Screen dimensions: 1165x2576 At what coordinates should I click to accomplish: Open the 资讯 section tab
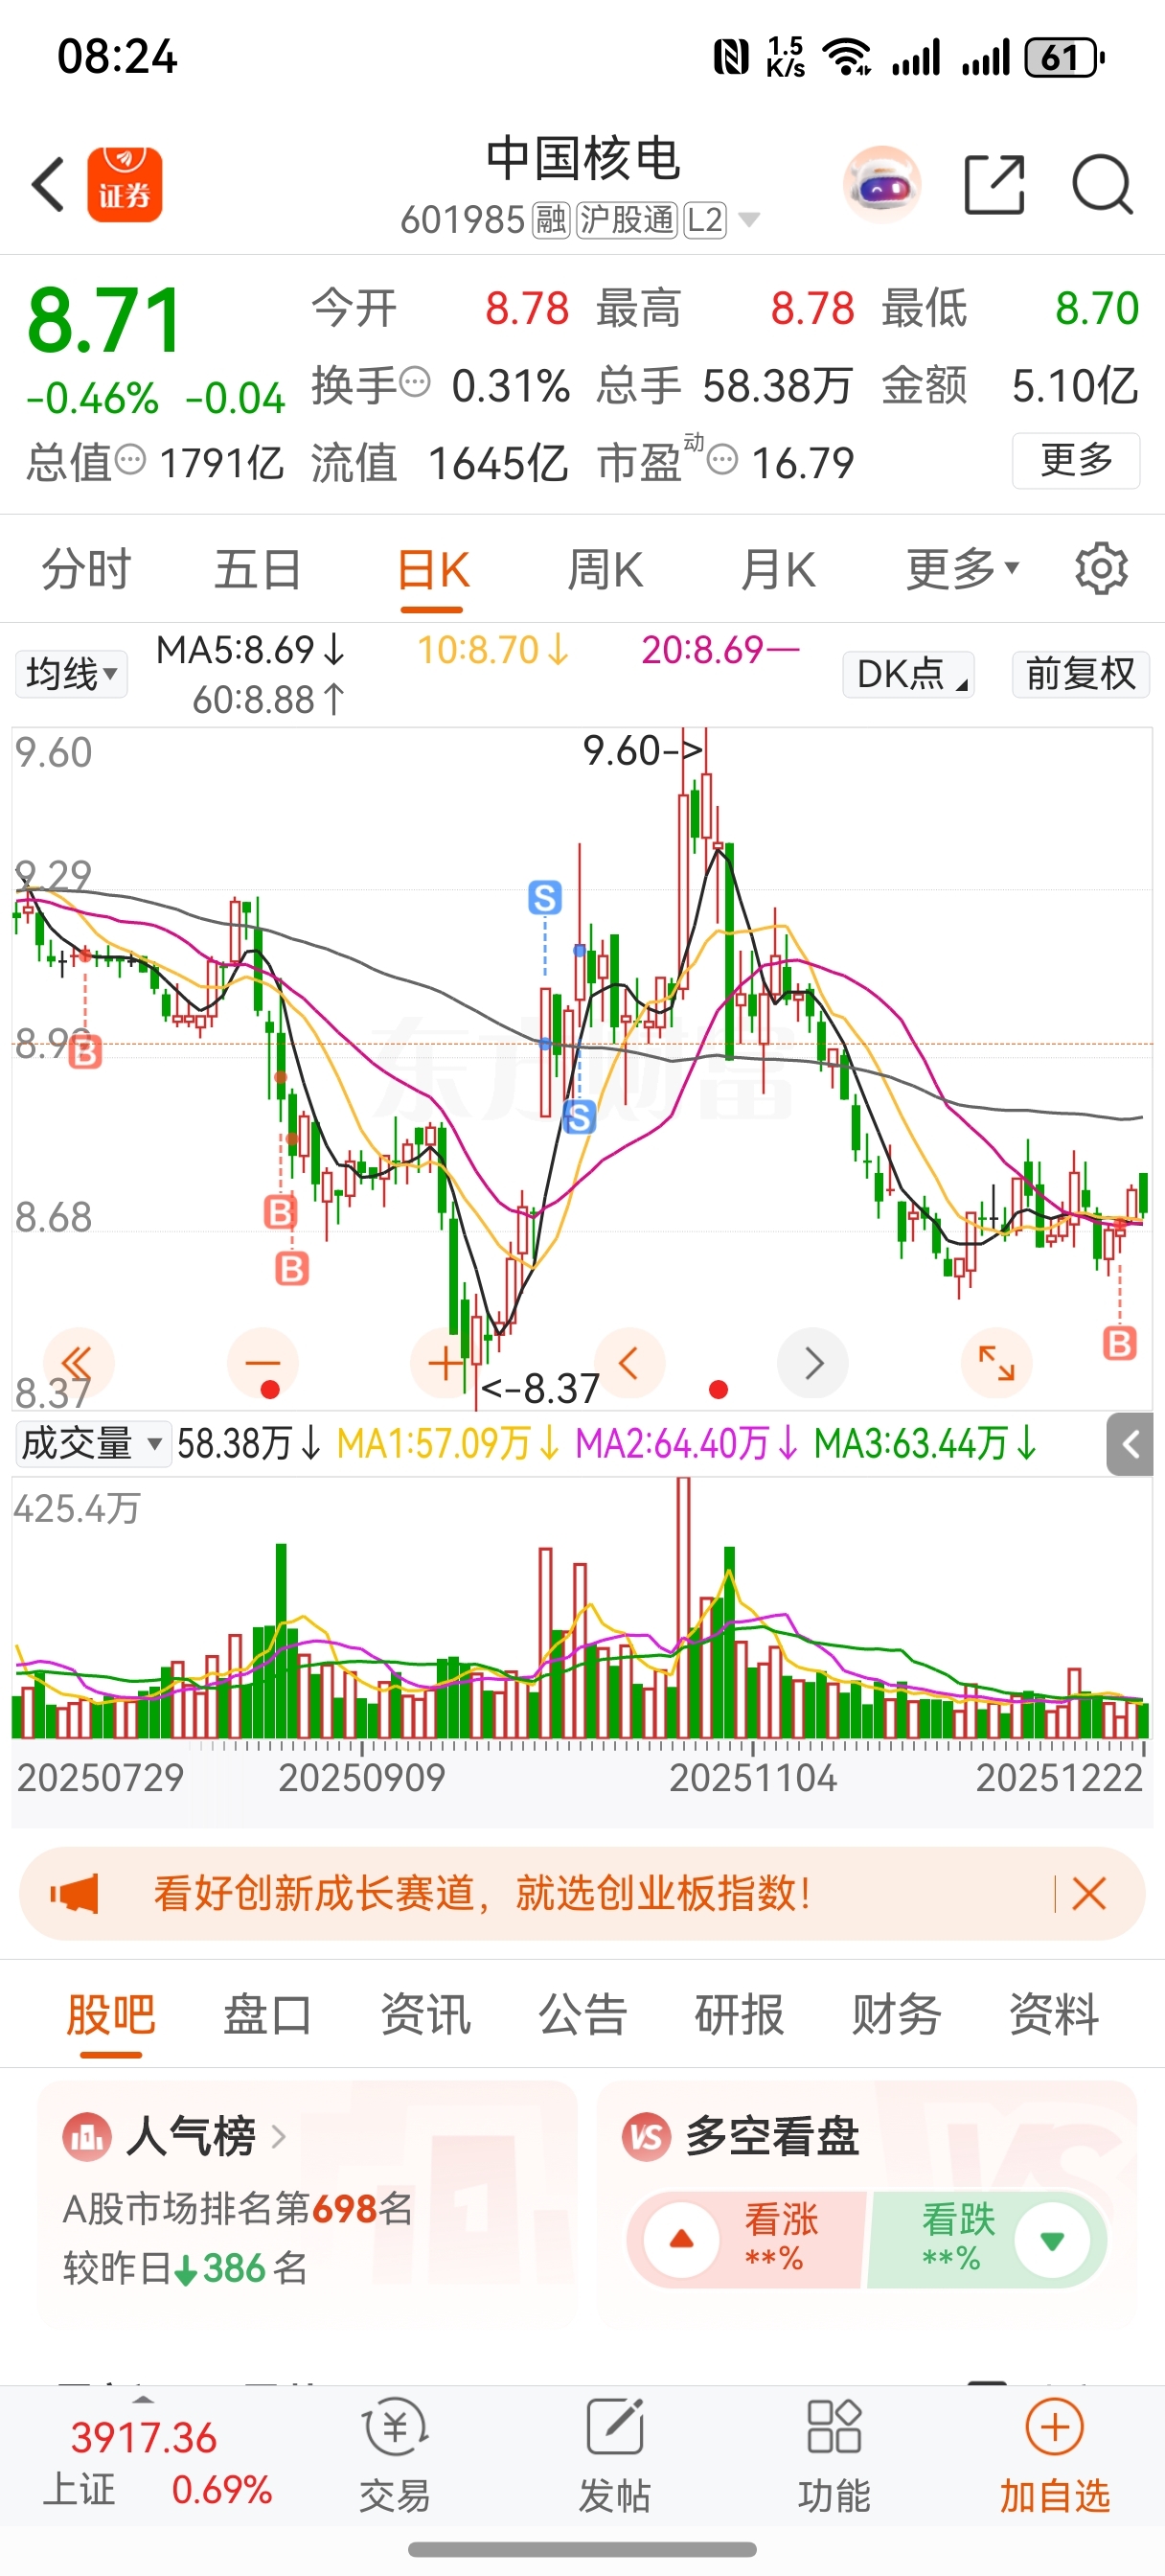tap(425, 2014)
